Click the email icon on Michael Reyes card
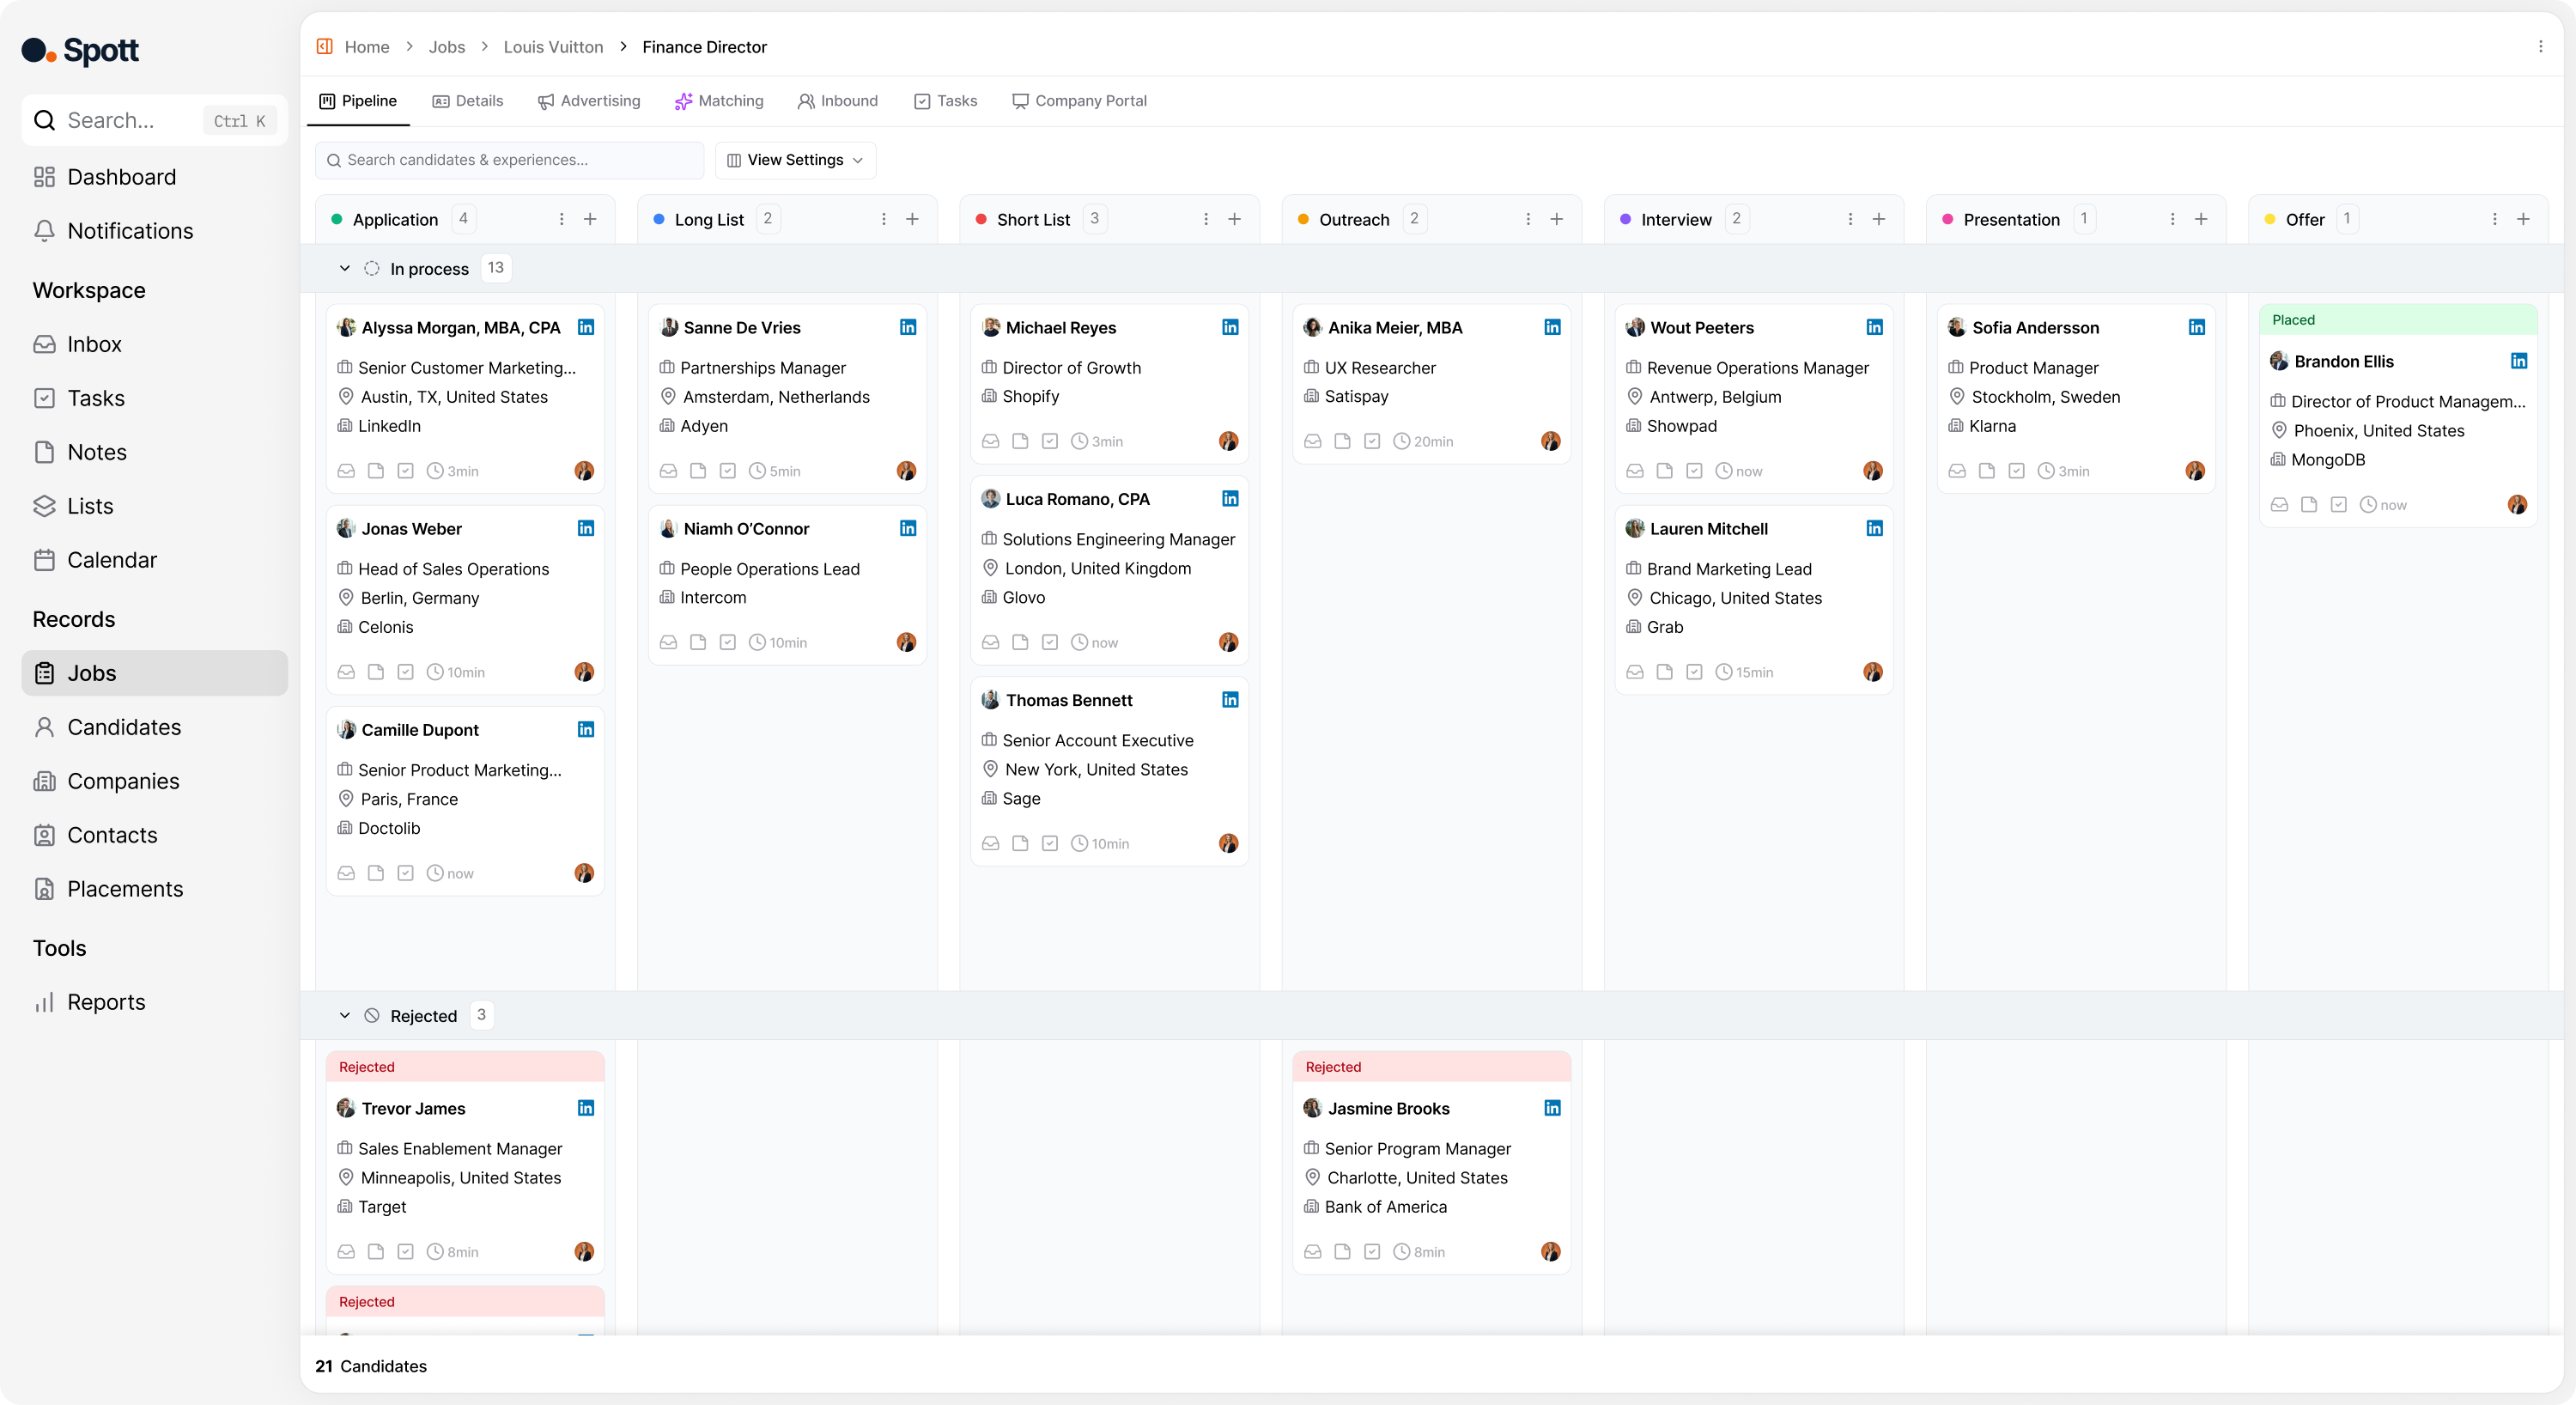The image size is (2576, 1405). (x=990, y=441)
